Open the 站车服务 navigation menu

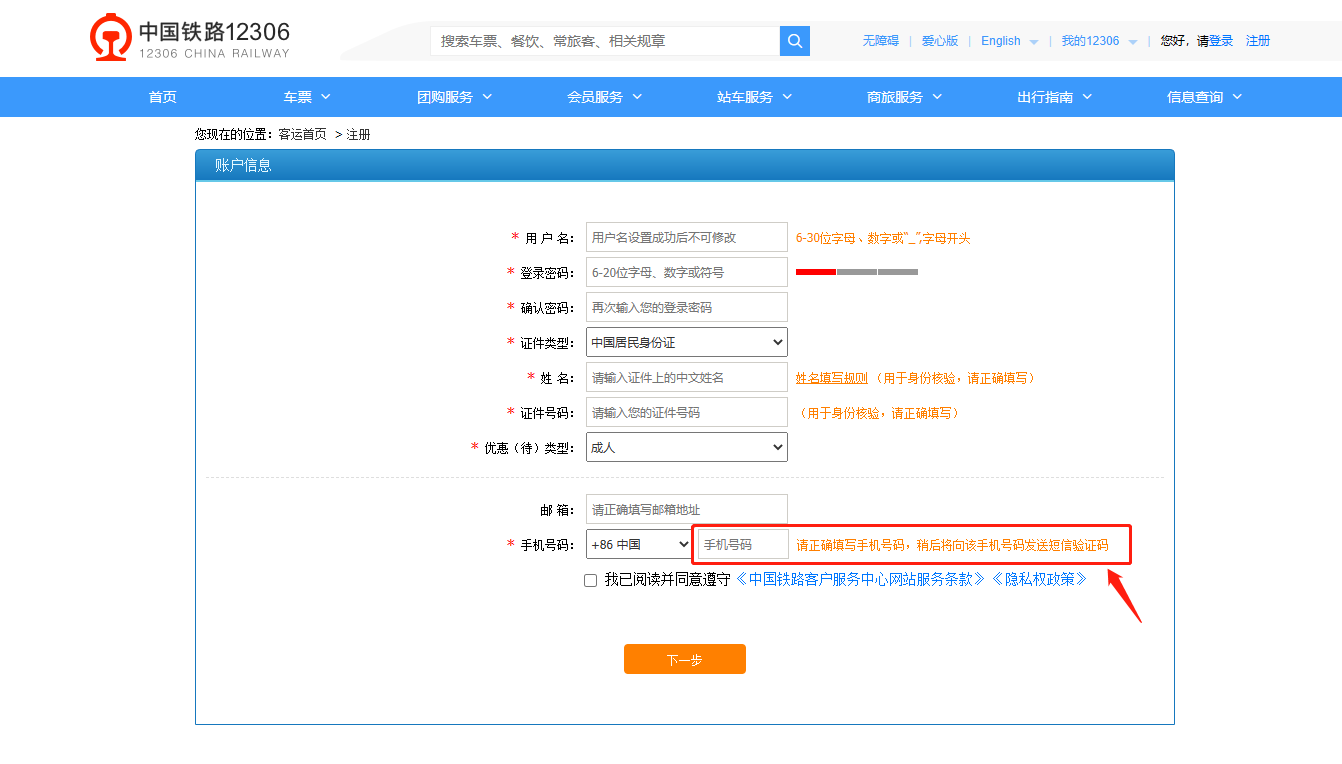click(755, 97)
